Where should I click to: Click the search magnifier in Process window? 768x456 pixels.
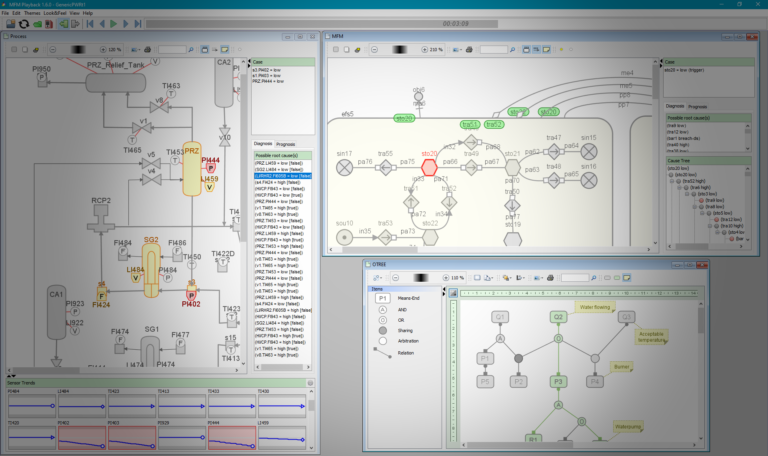[191, 49]
